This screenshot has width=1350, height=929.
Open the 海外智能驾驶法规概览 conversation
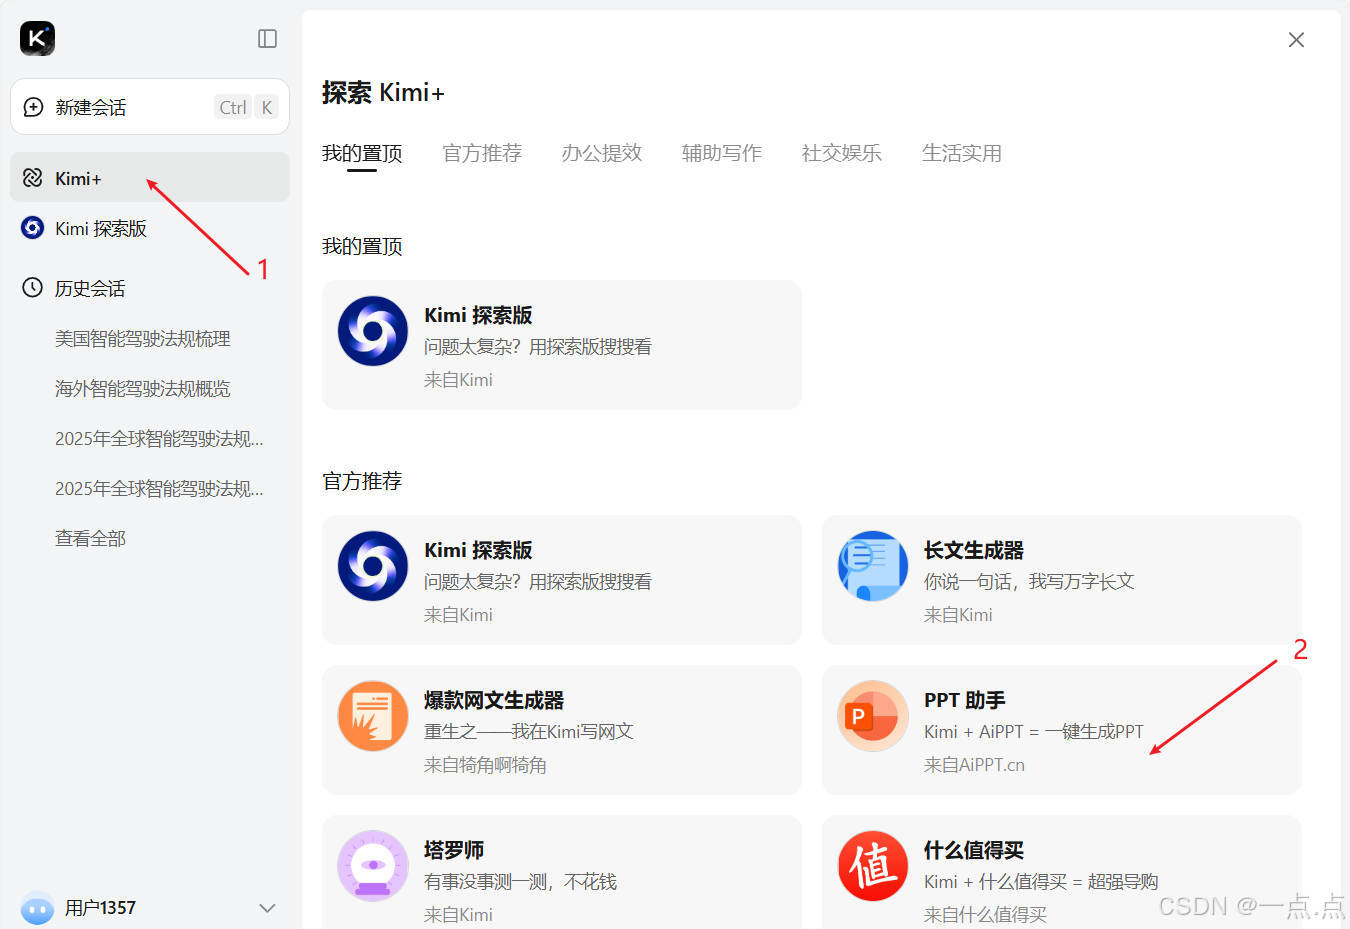(143, 388)
